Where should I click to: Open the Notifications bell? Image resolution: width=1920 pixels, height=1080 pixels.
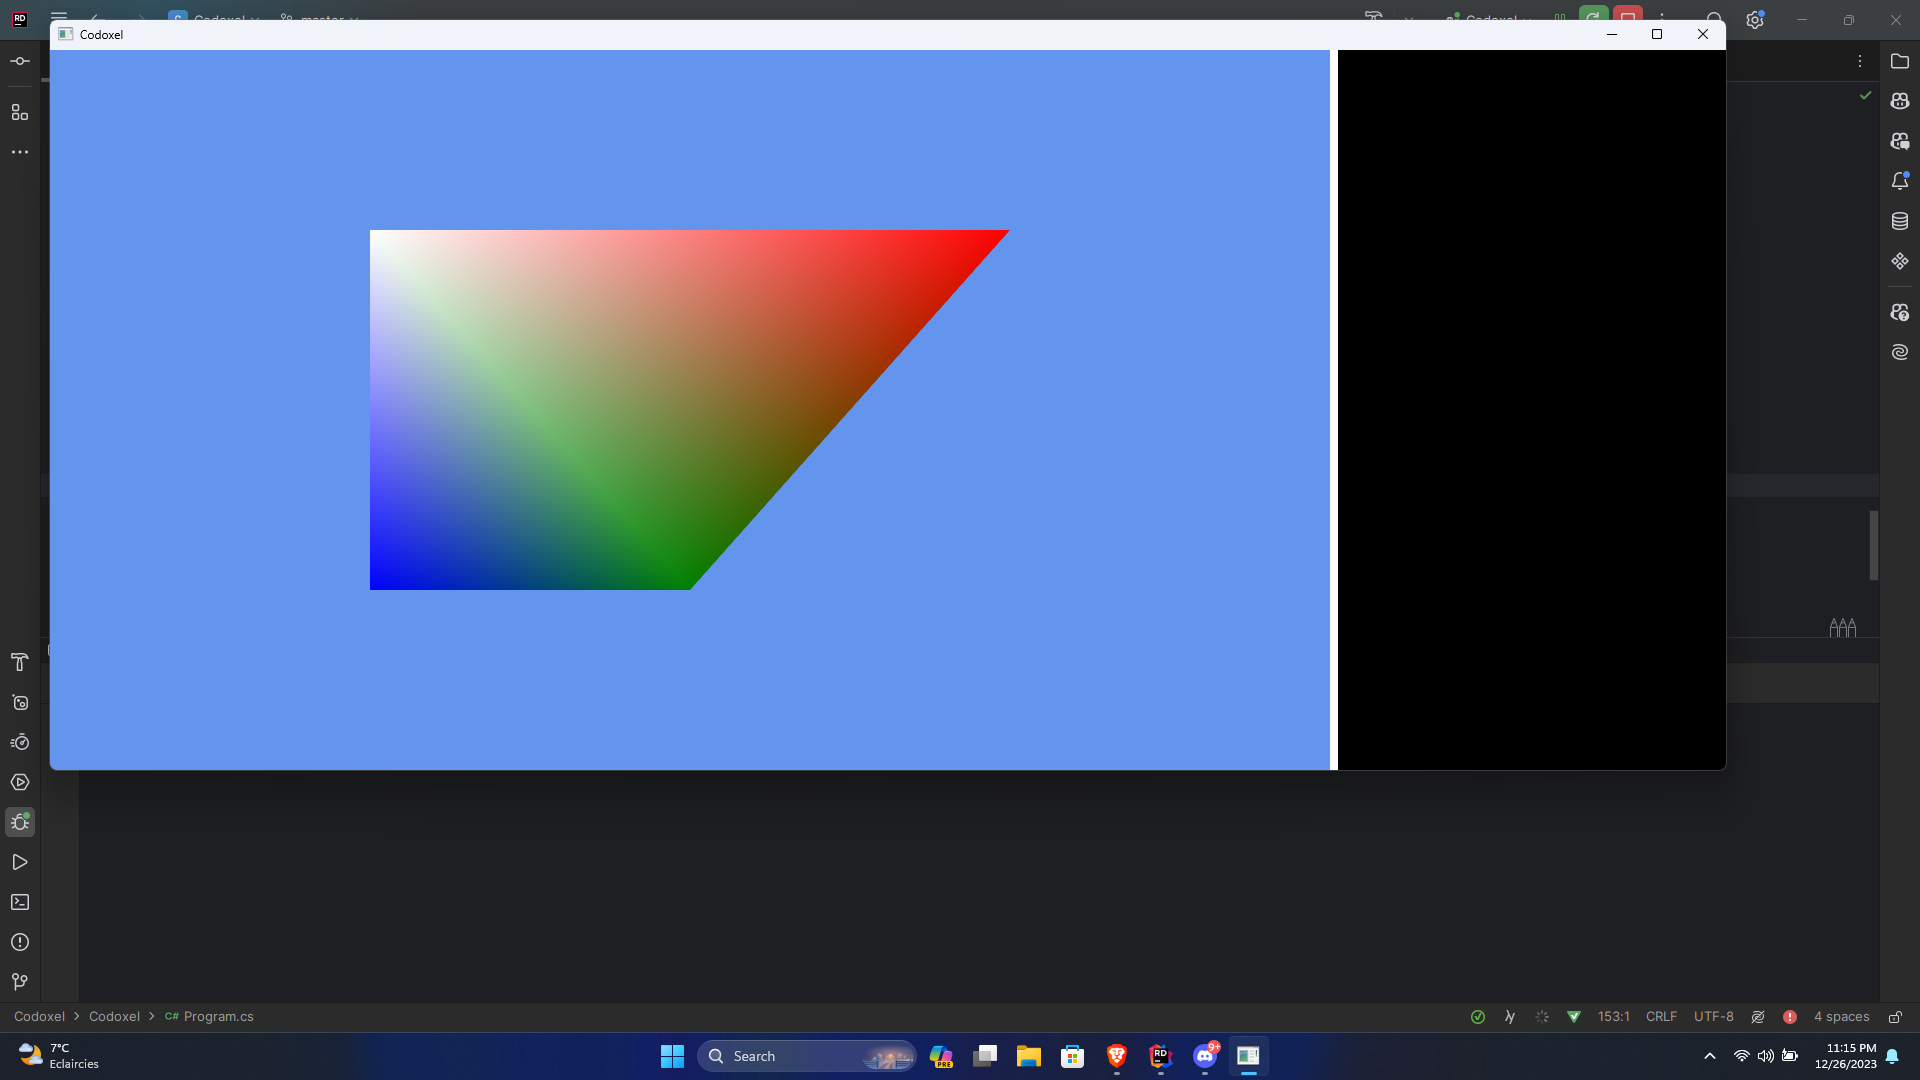click(1901, 181)
